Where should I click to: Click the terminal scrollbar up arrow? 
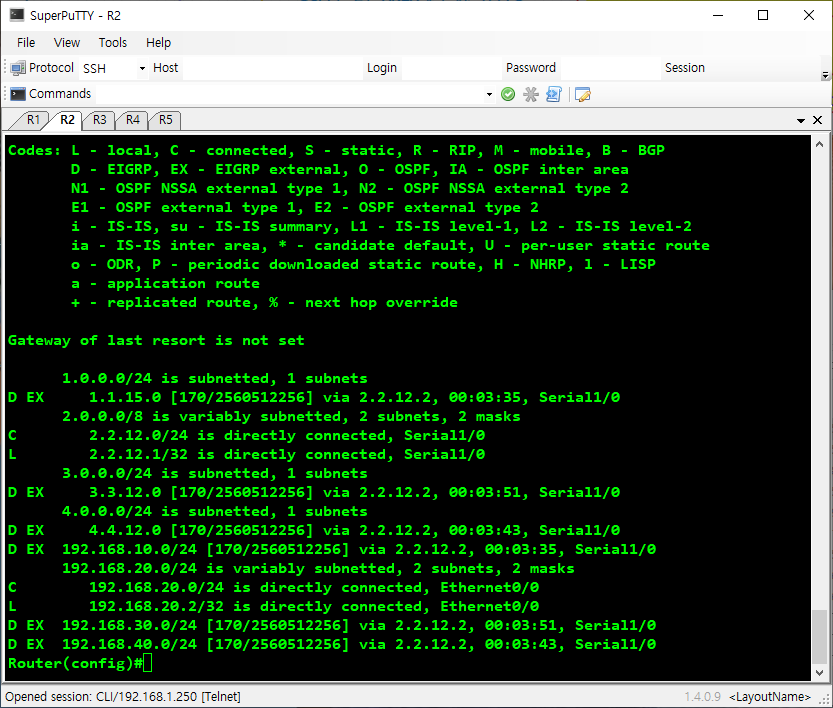(x=819, y=144)
